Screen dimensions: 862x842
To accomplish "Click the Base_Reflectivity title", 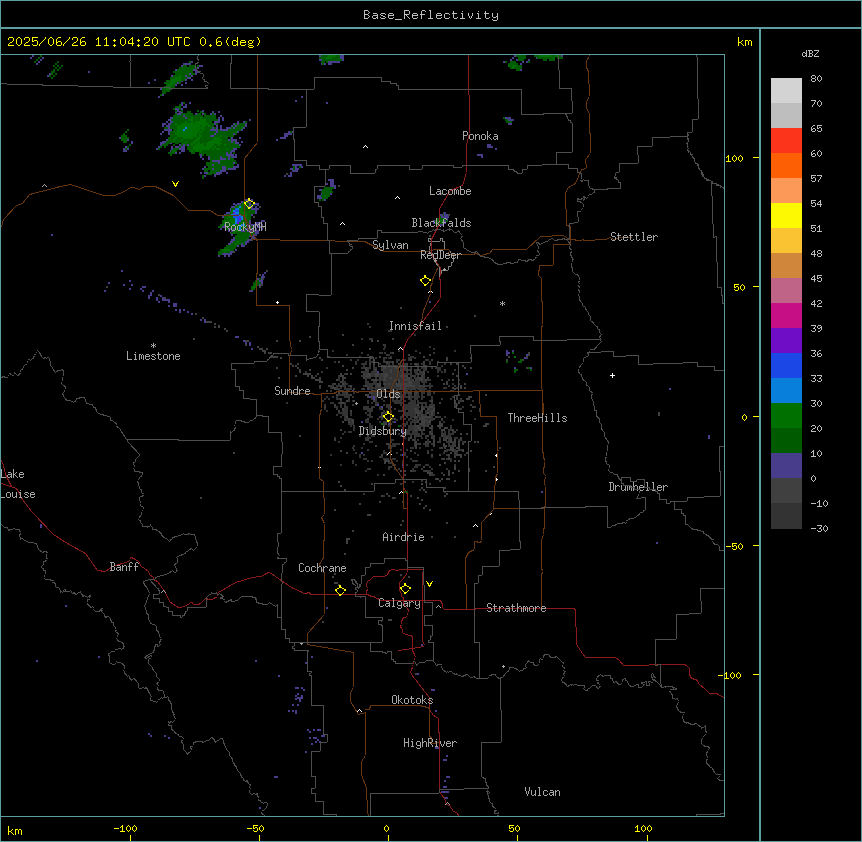I will (431, 15).
